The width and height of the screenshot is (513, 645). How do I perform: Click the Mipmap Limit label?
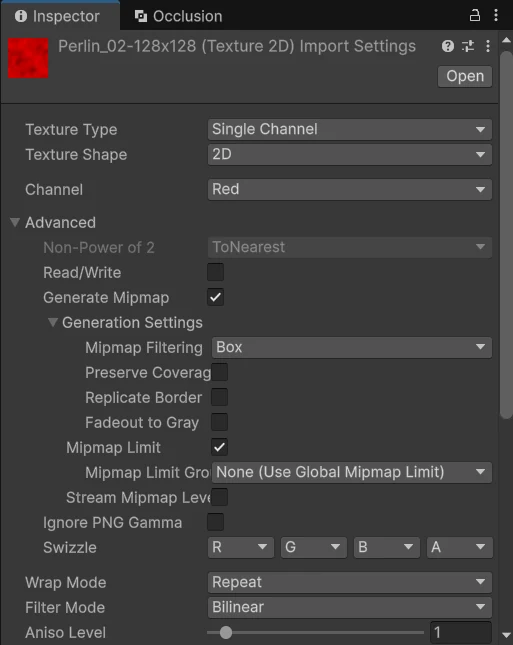[x=114, y=448]
